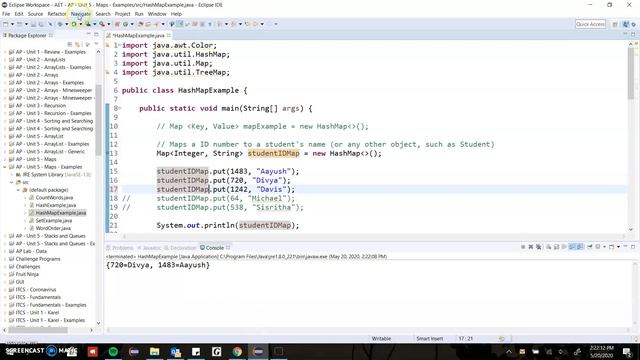The width and height of the screenshot is (640, 360).
Task: Open File Explorer from the taskbar
Action: click(154, 351)
